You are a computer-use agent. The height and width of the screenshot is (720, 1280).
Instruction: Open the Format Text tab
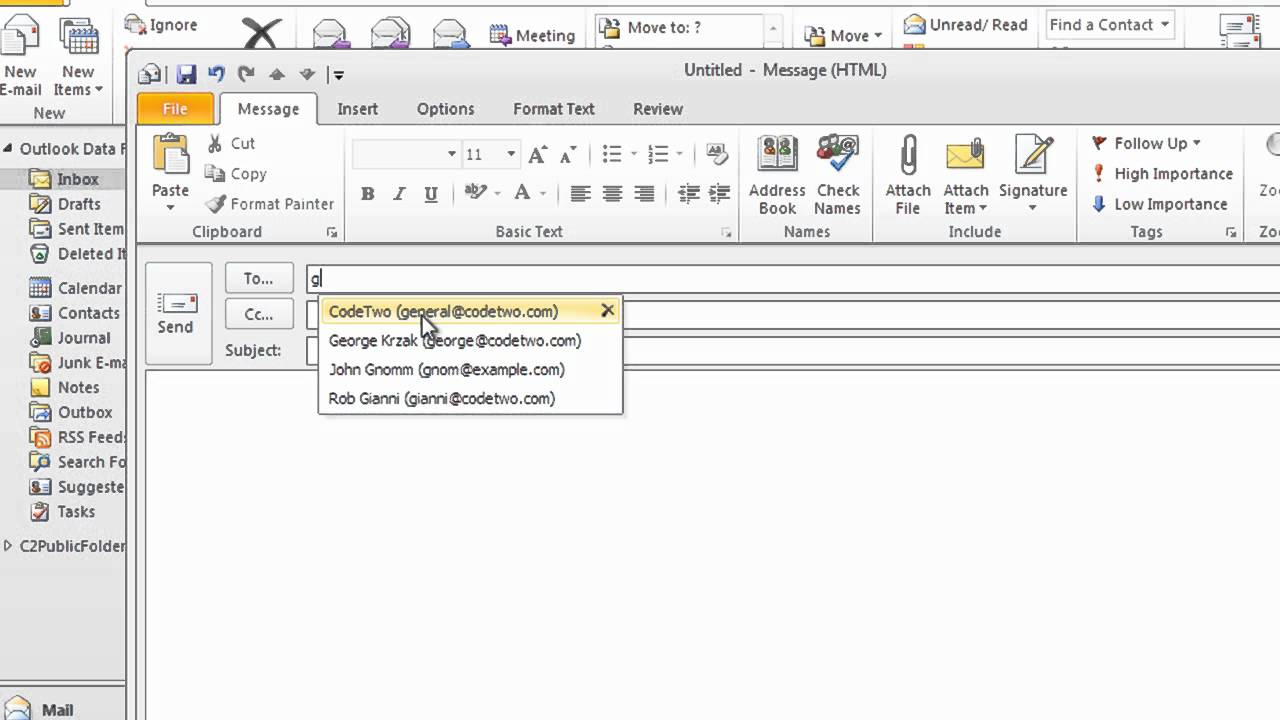coord(553,108)
